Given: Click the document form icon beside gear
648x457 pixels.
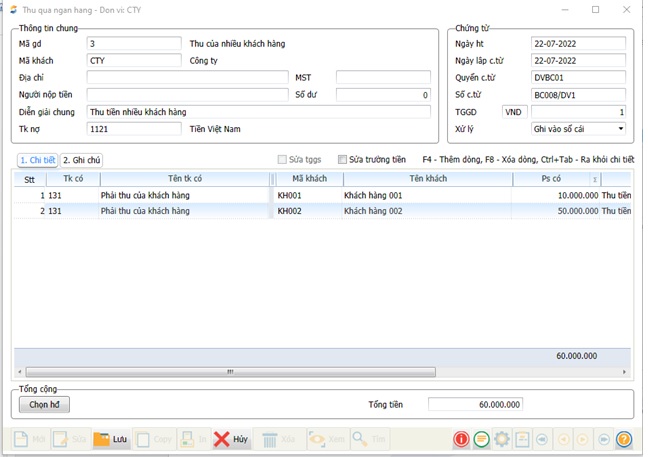Looking at the screenshot, I should coord(522,439).
